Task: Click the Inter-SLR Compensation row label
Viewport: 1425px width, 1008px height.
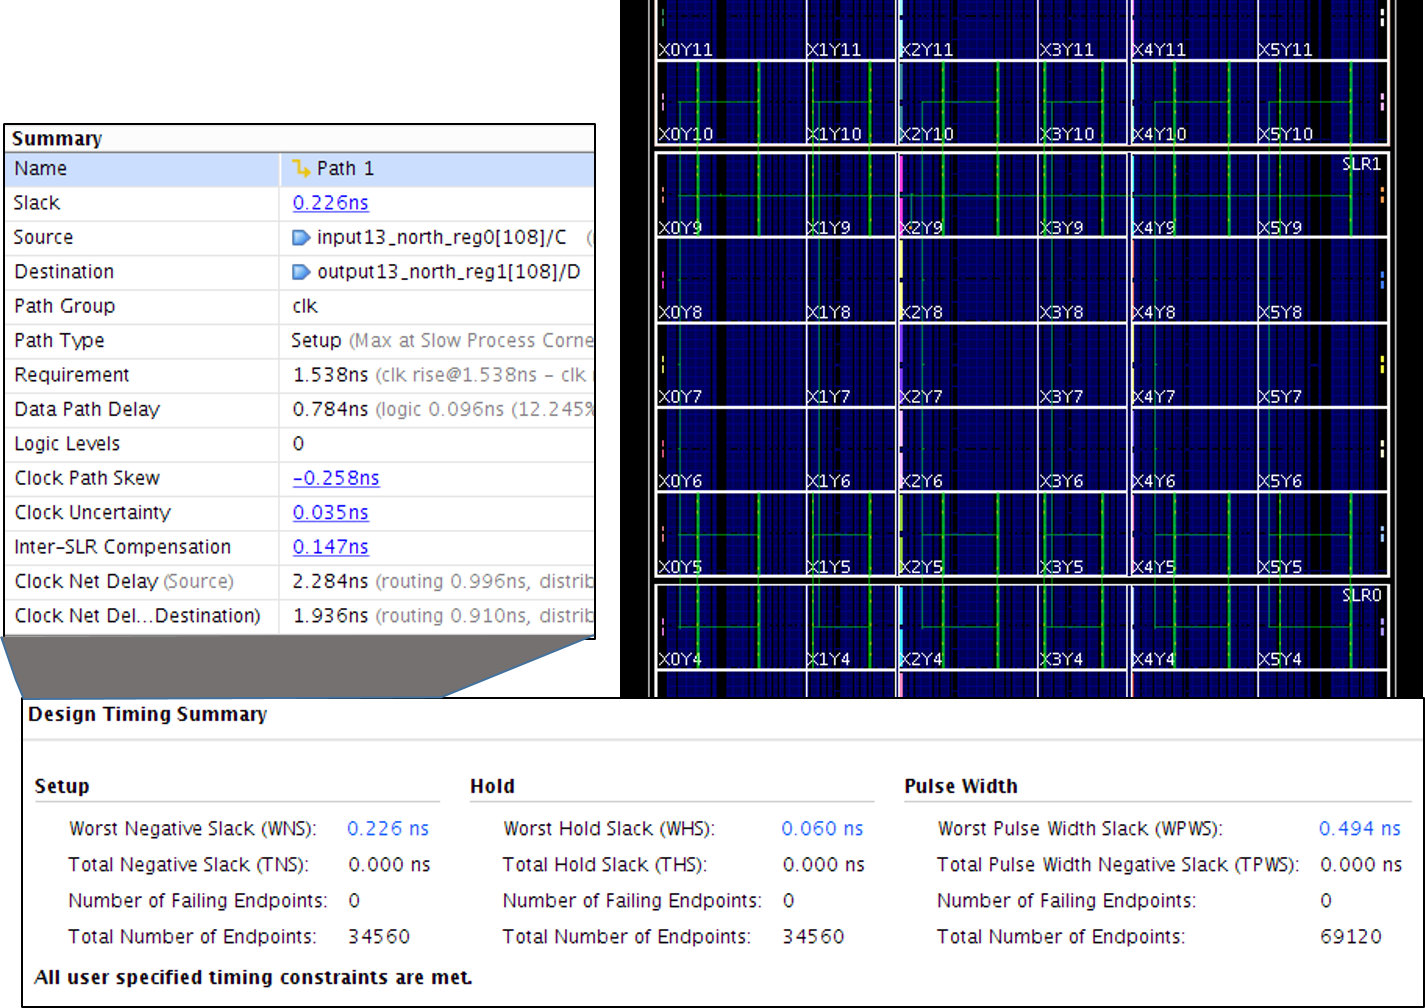Action: (x=122, y=547)
